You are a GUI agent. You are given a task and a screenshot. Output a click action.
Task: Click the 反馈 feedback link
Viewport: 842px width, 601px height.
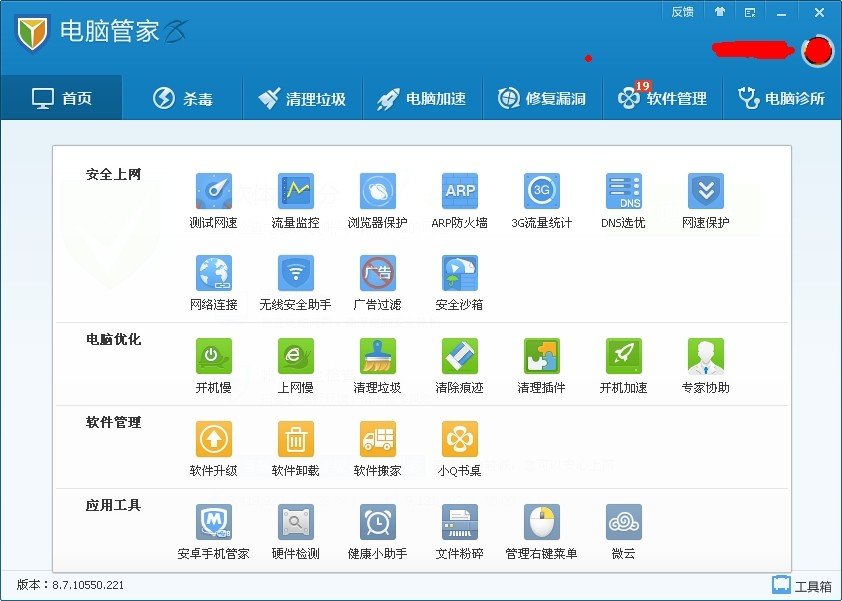click(x=683, y=12)
